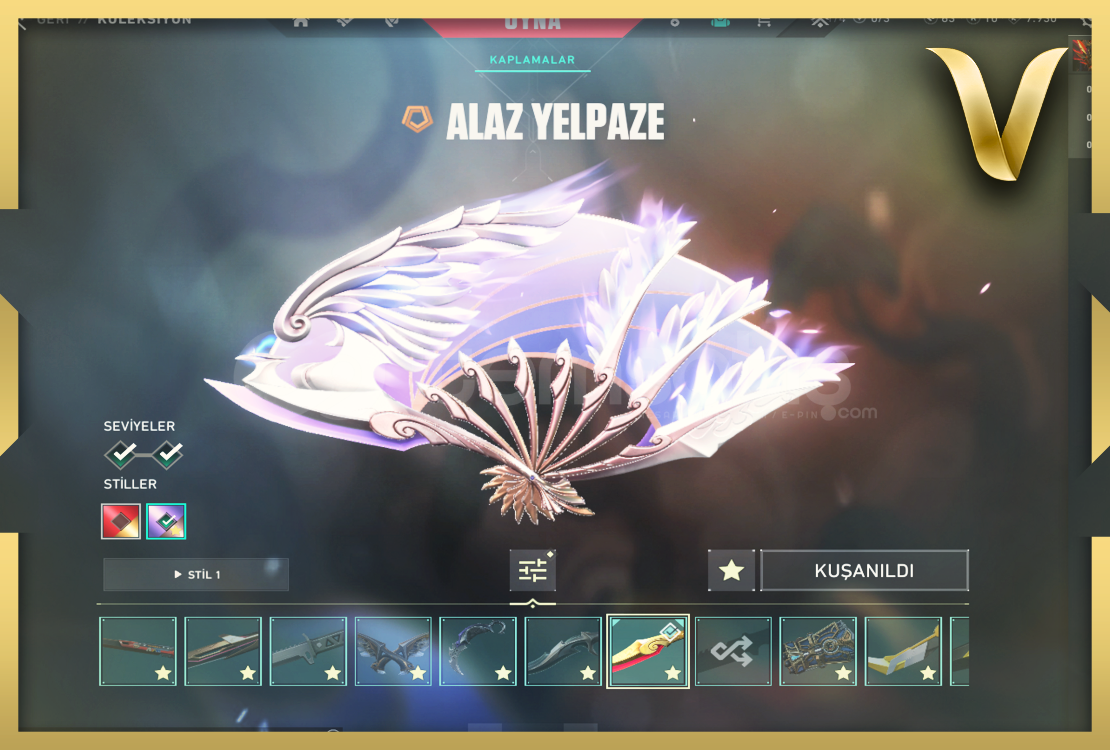Collapse the skin list chevron under filter

tap(532, 603)
